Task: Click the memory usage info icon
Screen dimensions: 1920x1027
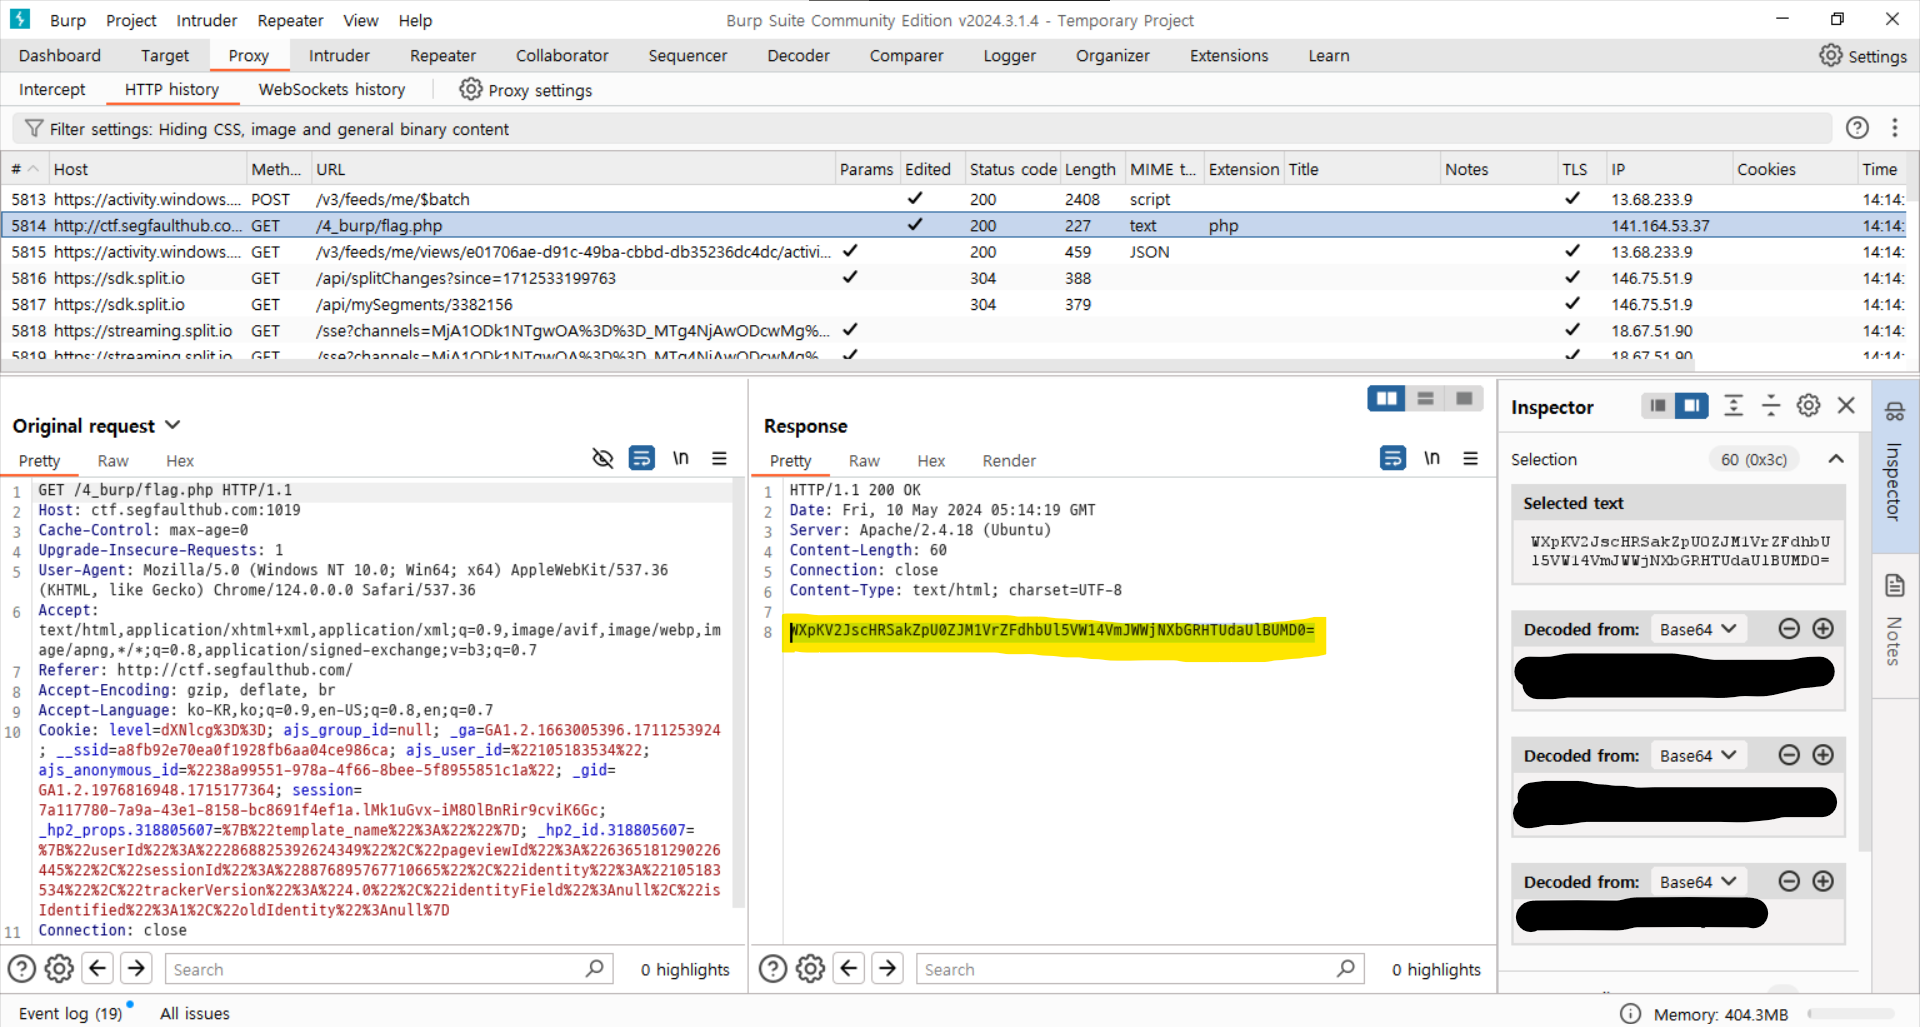Action: point(1630,1013)
